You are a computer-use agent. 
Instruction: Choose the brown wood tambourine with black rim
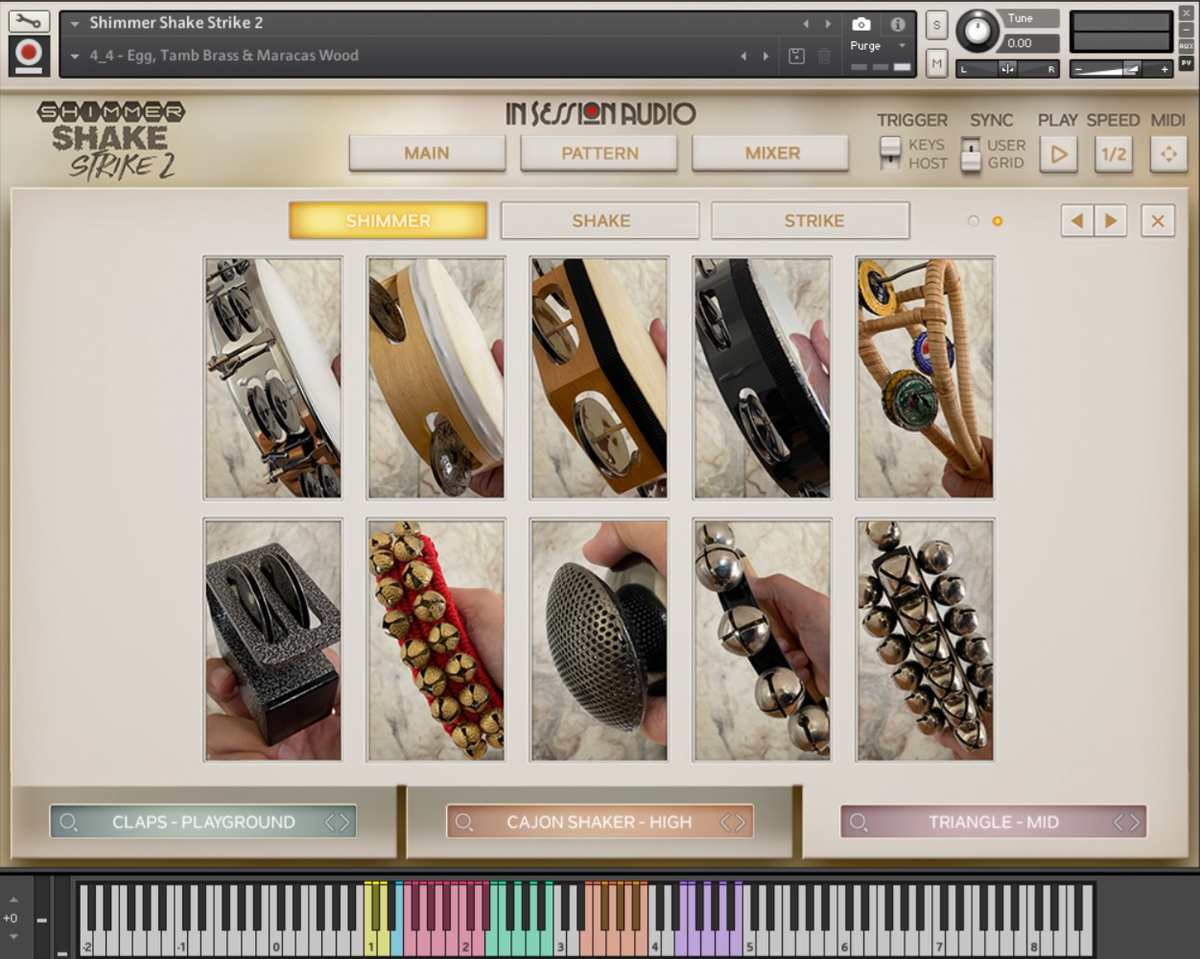pos(599,378)
